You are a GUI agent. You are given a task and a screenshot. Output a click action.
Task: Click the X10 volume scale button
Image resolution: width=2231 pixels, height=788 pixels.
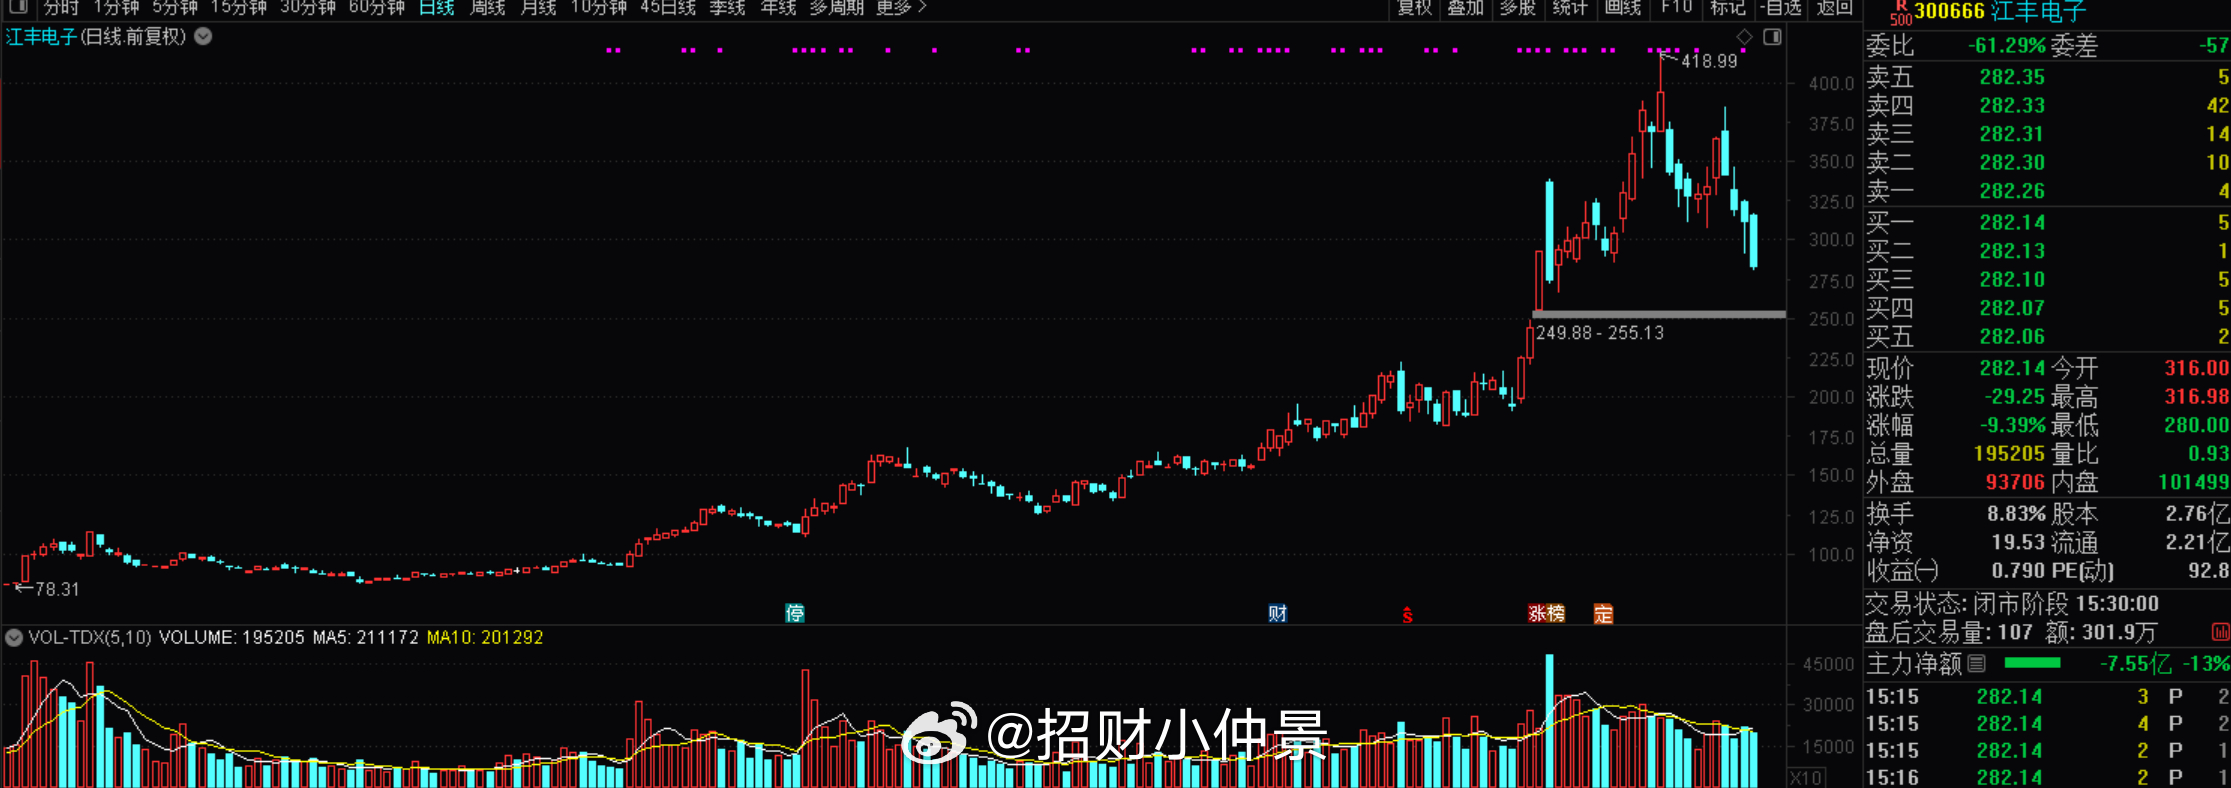1806,778
